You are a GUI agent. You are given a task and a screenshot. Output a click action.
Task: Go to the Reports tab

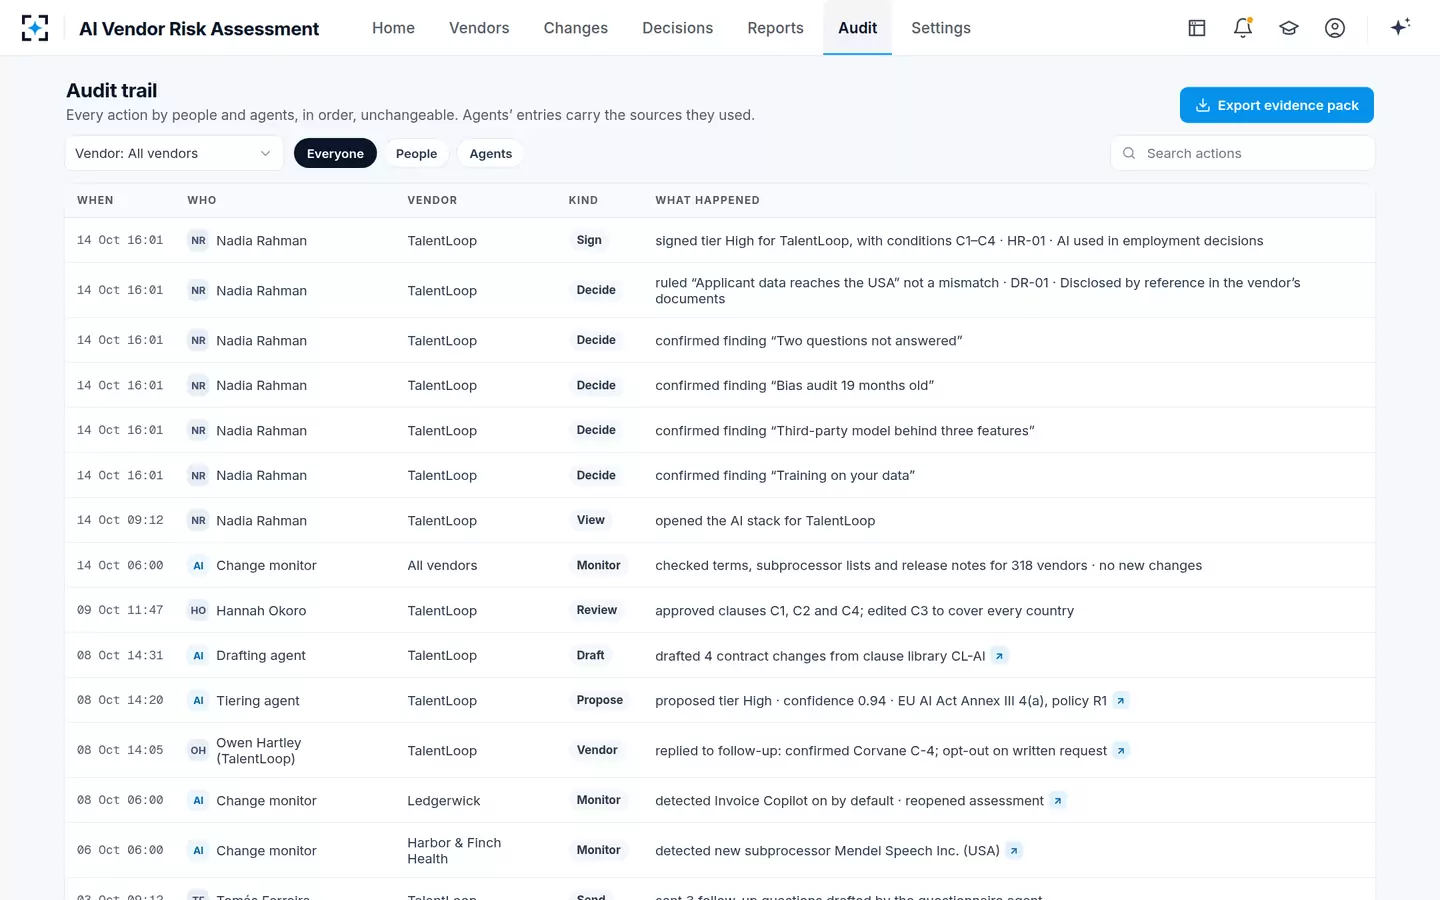tap(775, 28)
